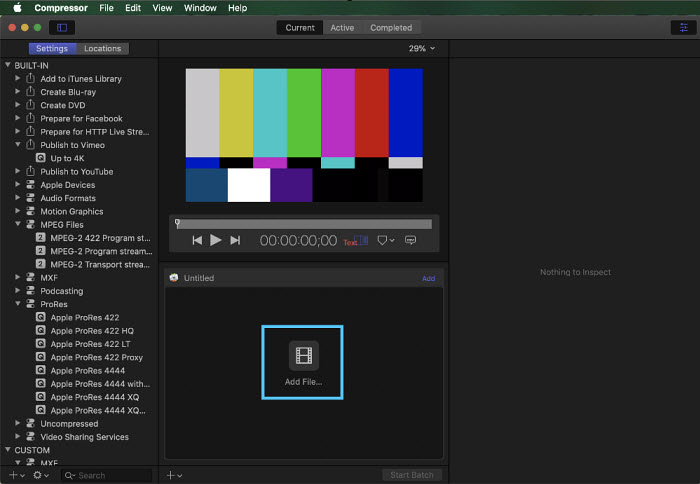Select the Apple ProRes 422 icon
The height and width of the screenshot is (484, 700).
41,317
